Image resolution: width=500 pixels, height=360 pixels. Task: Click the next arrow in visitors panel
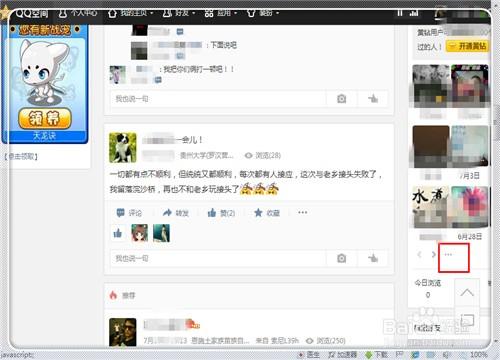[x=433, y=254]
